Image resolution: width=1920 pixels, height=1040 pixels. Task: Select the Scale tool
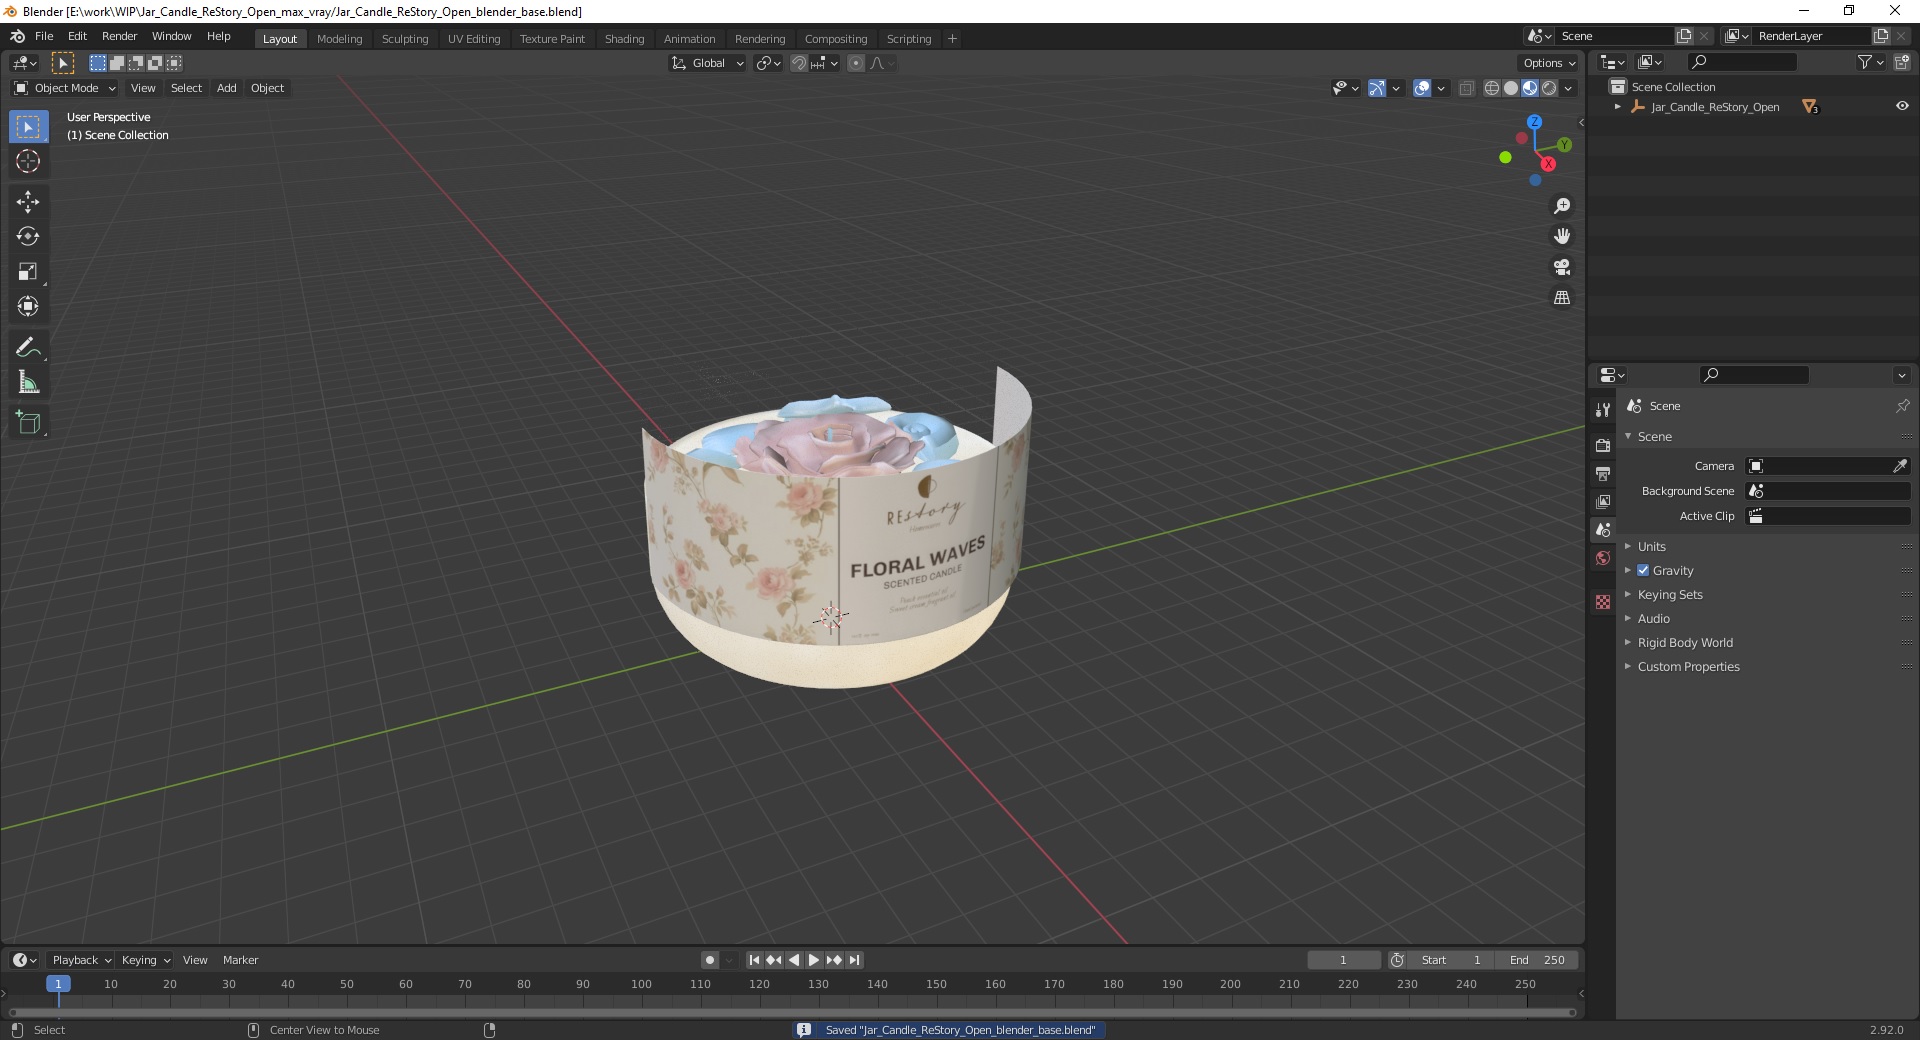click(x=28, y=272)
